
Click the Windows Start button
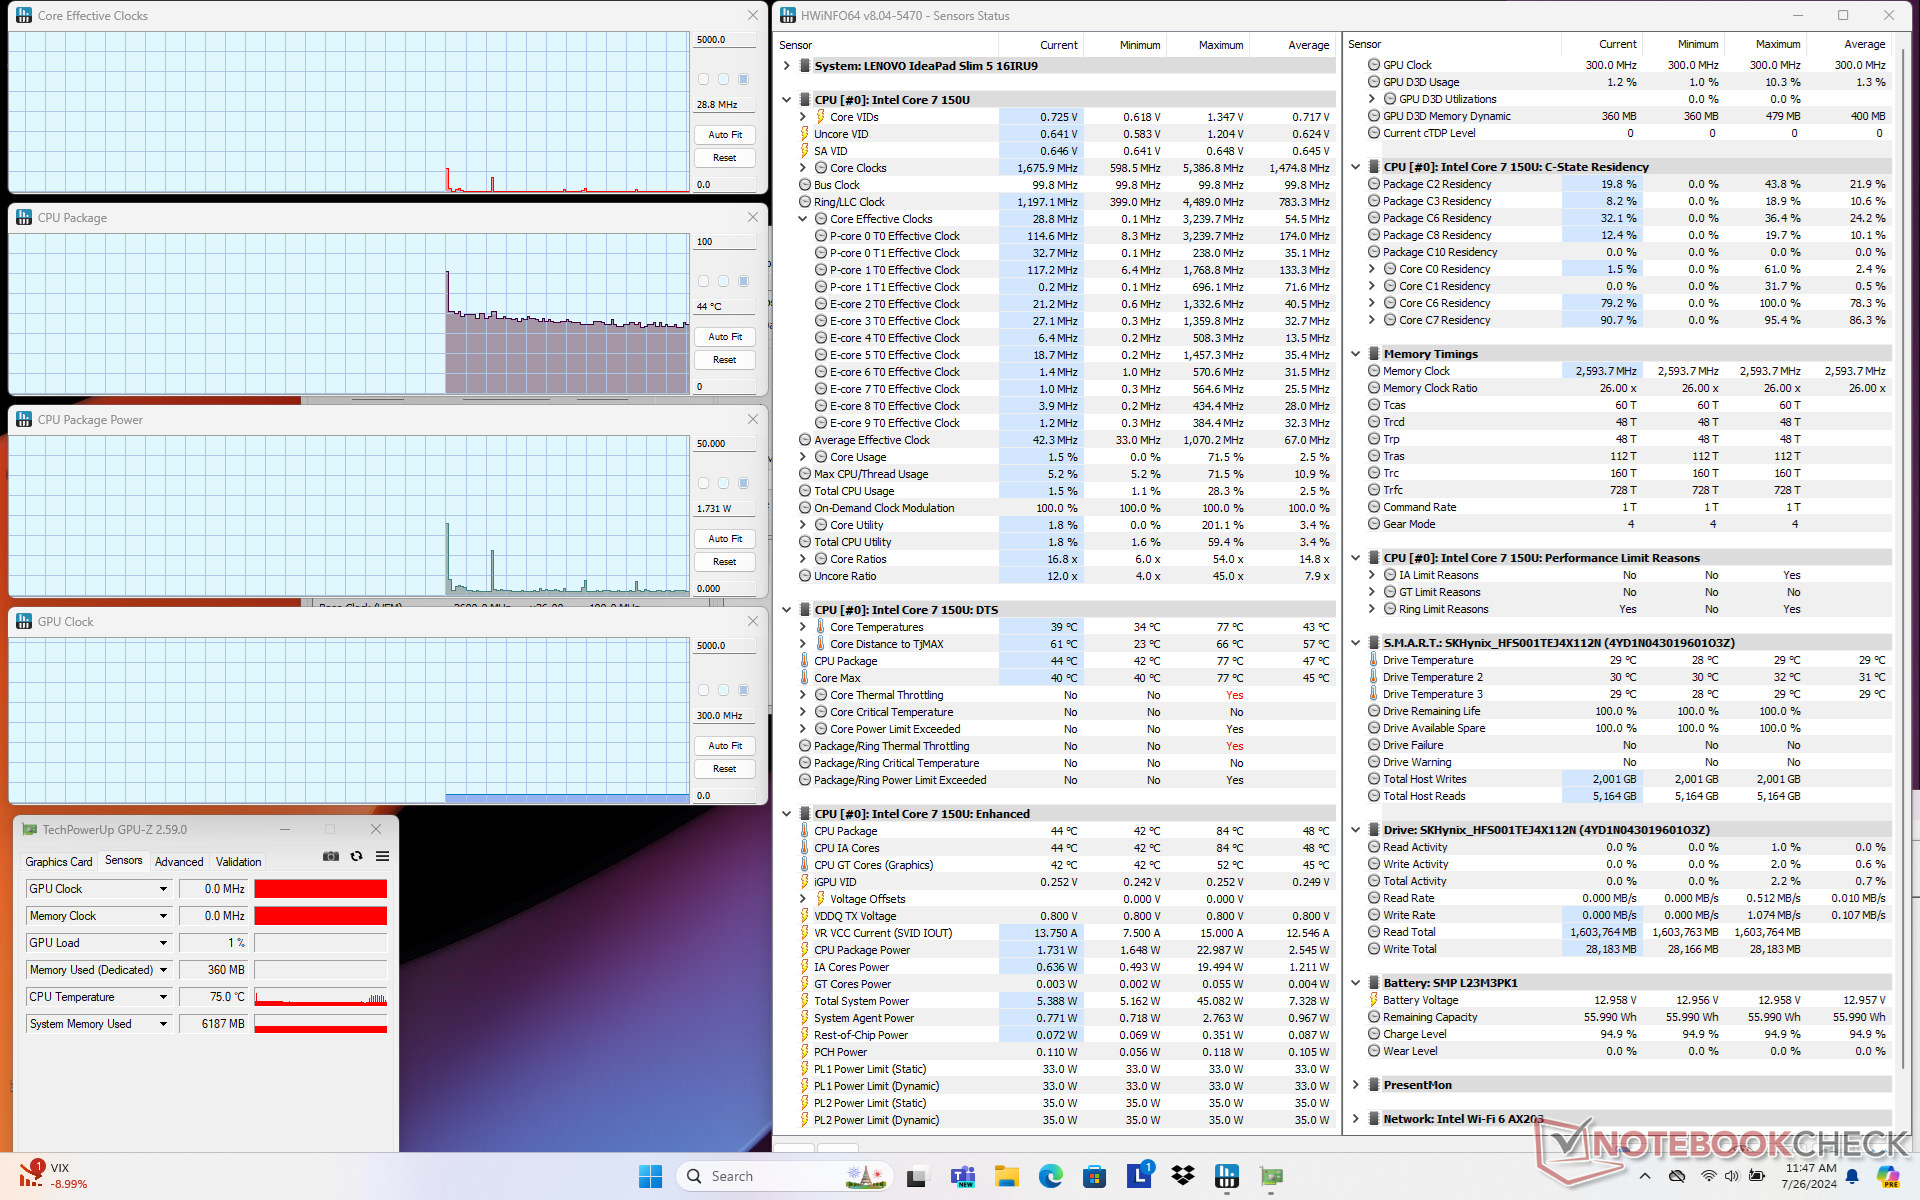(650, 1176)
